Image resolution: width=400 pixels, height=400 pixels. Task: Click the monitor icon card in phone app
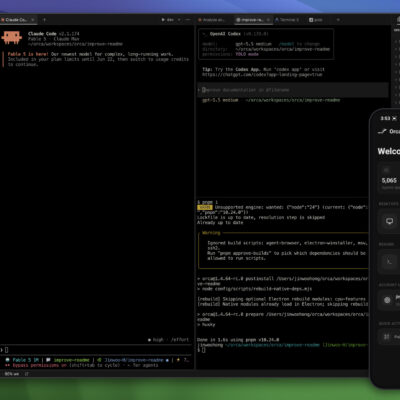point(389,221)
